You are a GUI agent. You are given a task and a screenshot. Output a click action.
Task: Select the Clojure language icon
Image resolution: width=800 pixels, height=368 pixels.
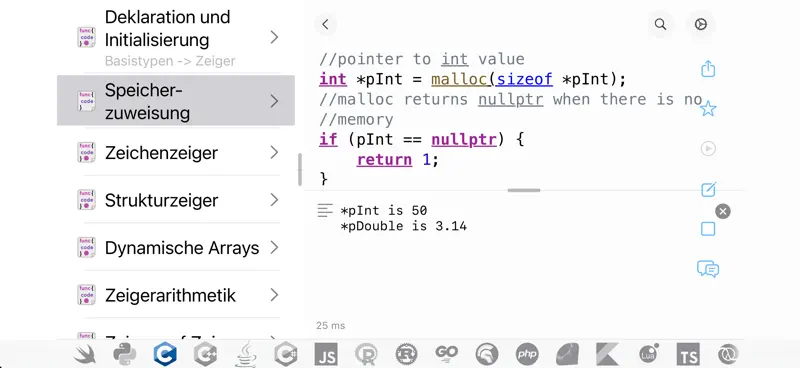tap(729, 354)
